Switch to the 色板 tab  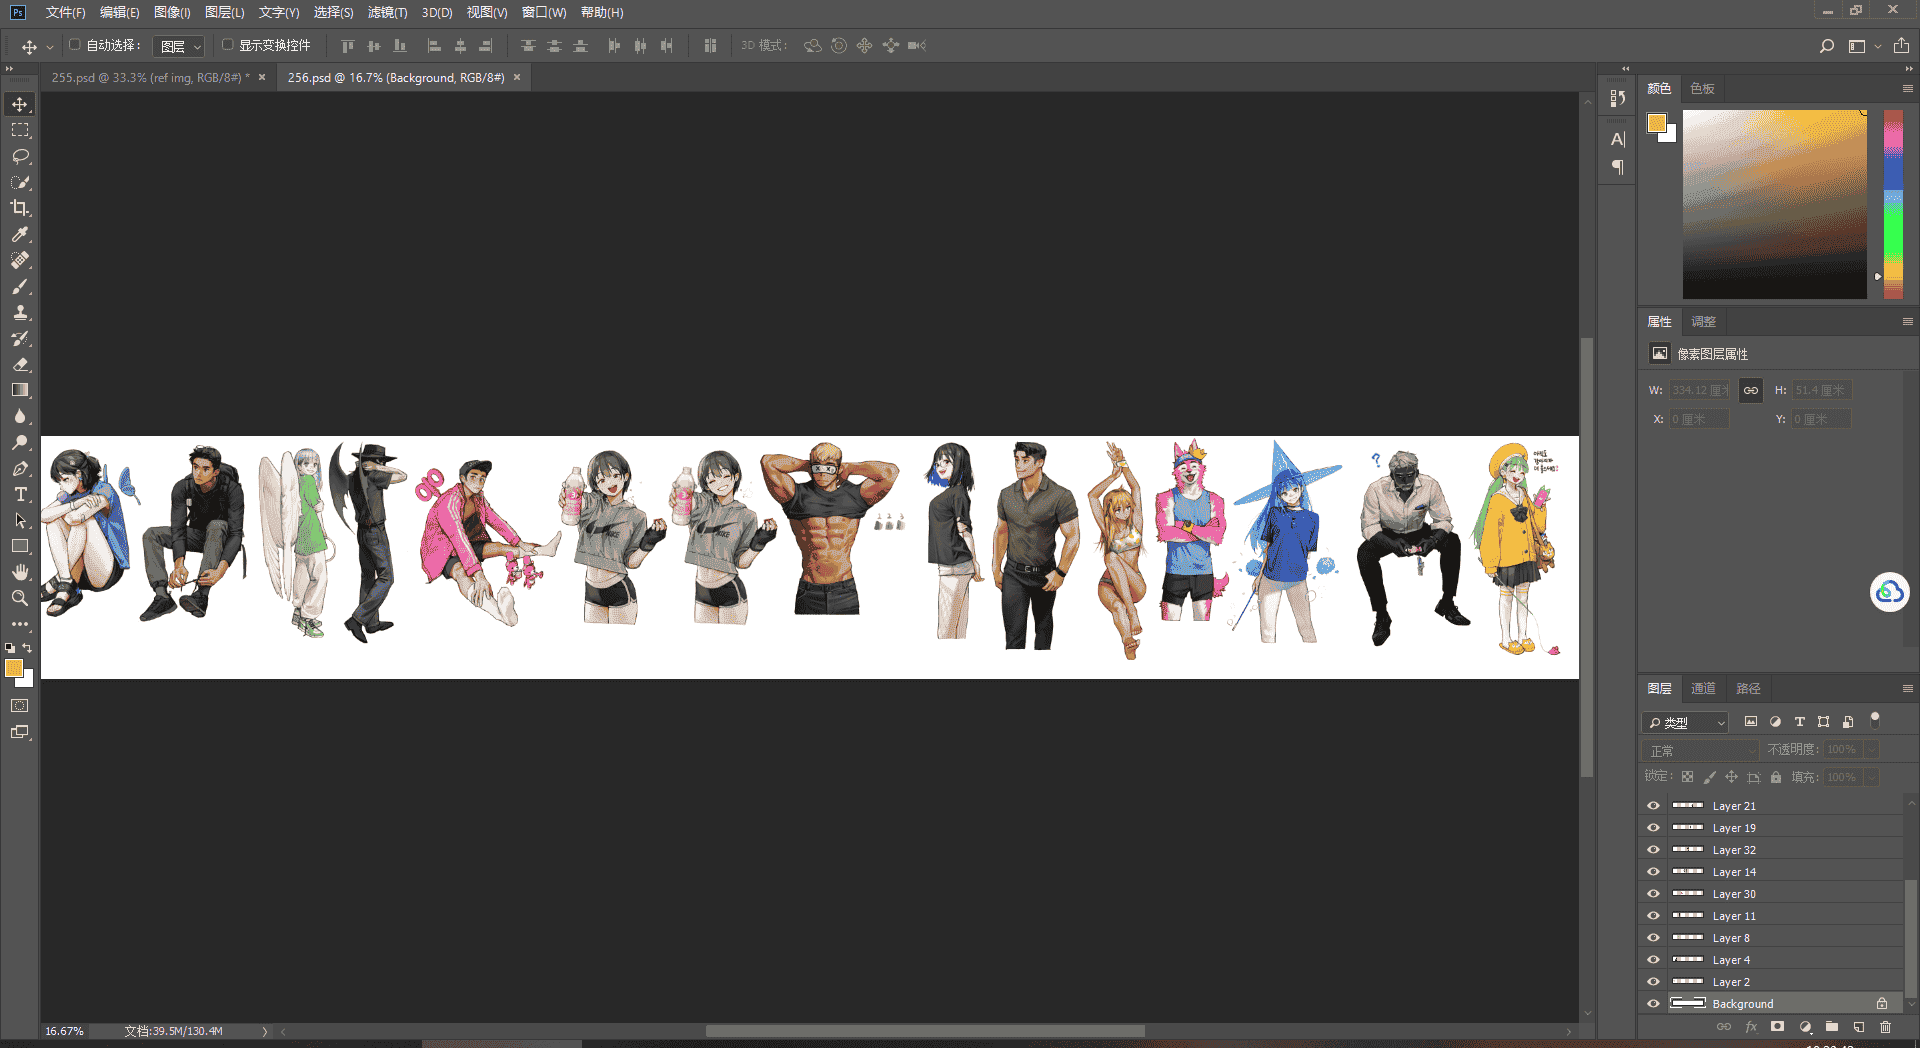tap(1703, 89)
